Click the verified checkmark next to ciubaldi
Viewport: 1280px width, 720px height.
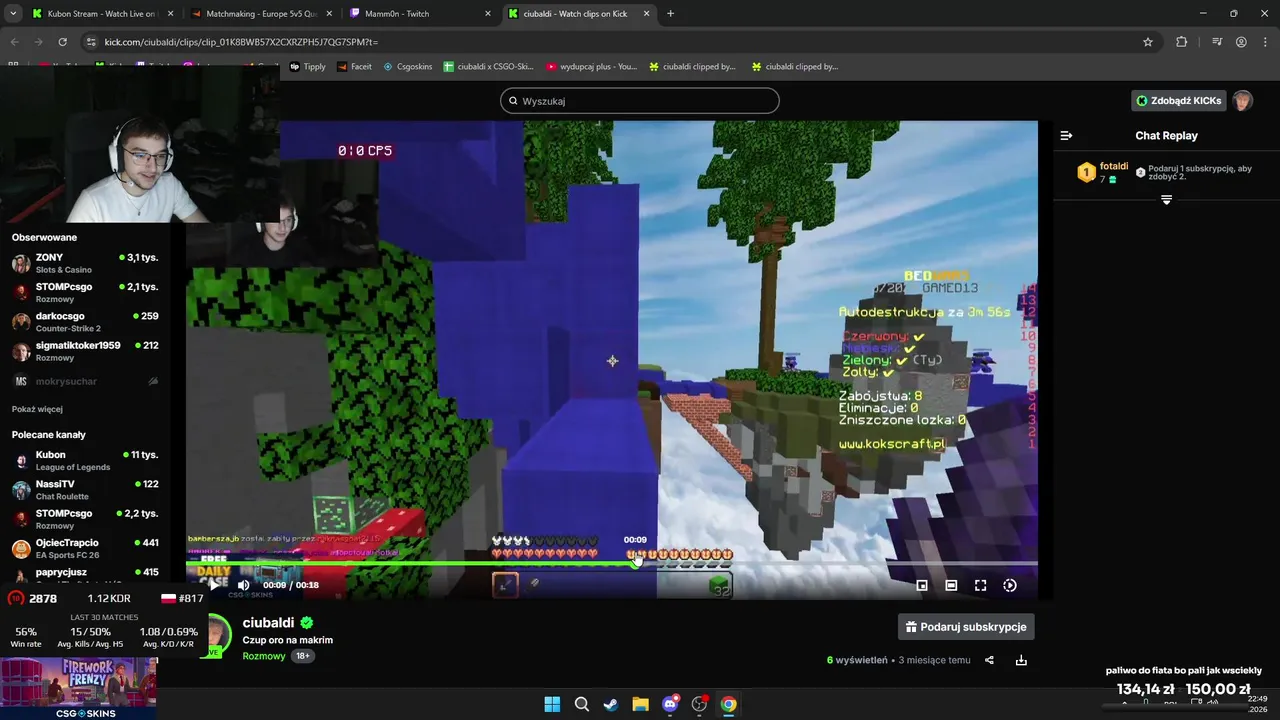(x=307, y=623)
